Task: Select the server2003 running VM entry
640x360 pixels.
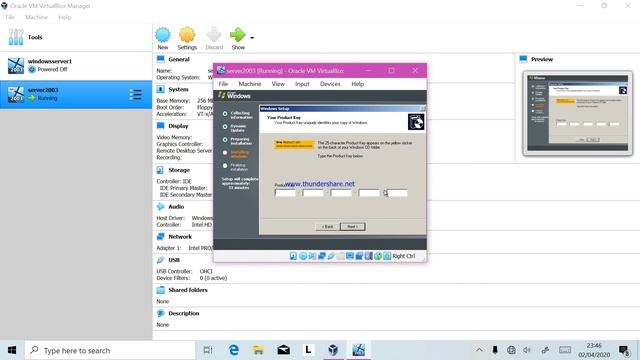Action: point(76,94)
